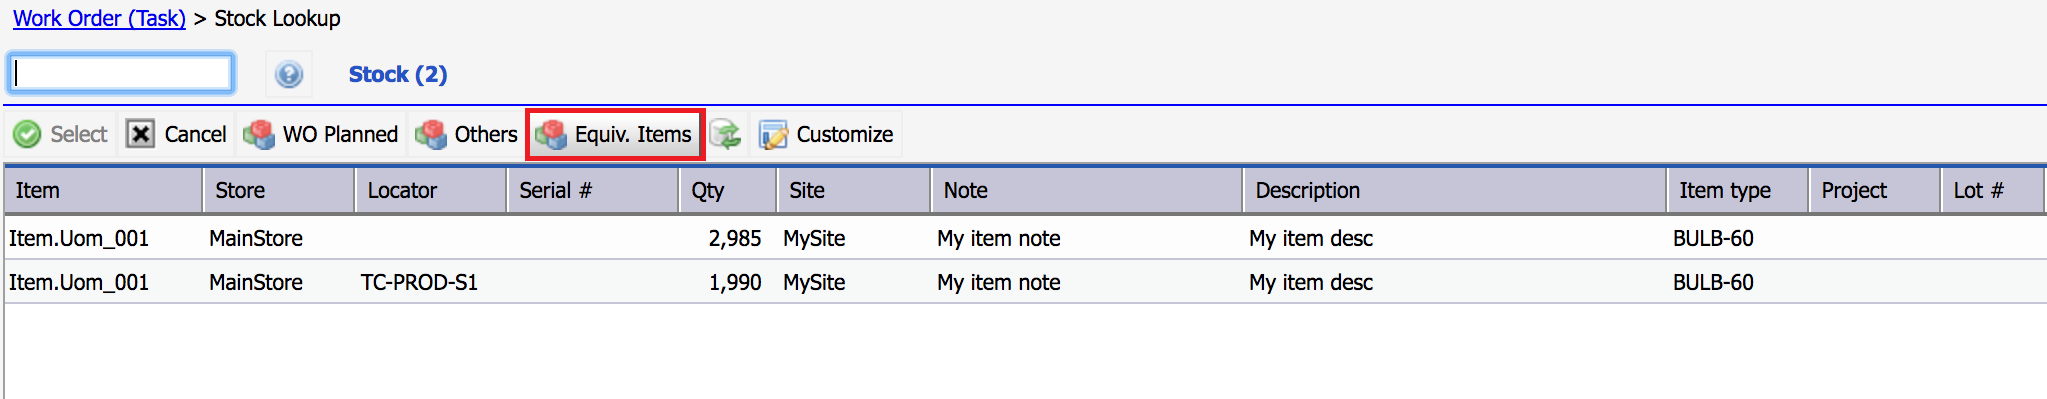Sort by the Store column header
The height and width of the screenshot is (399, 2047).
coord(280,190)
